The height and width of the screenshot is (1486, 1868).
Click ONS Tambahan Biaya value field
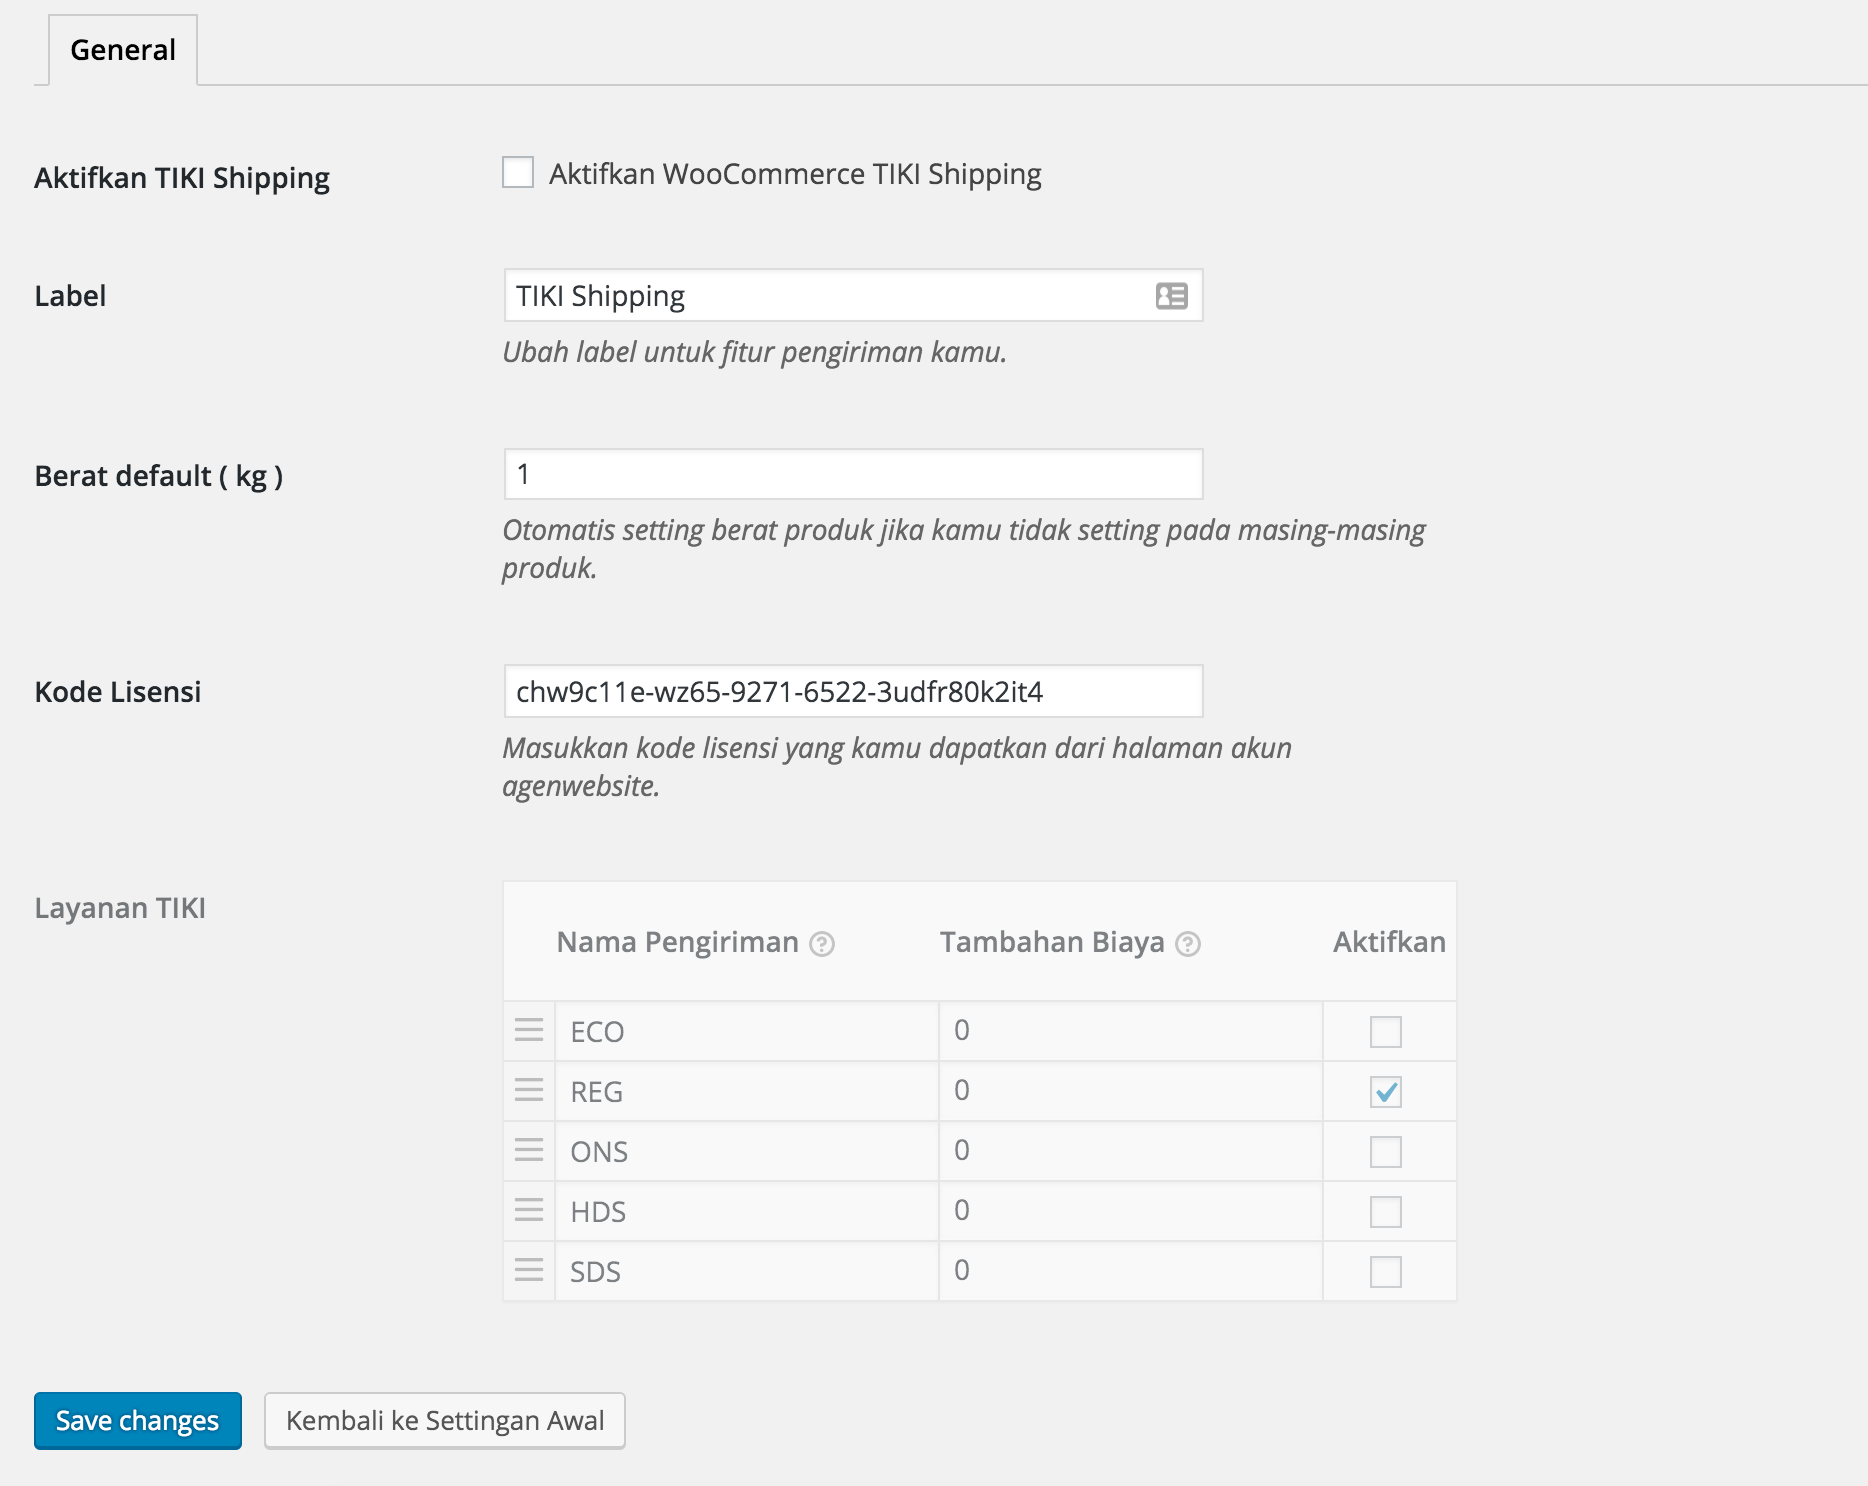(x=1131, y=1151)
